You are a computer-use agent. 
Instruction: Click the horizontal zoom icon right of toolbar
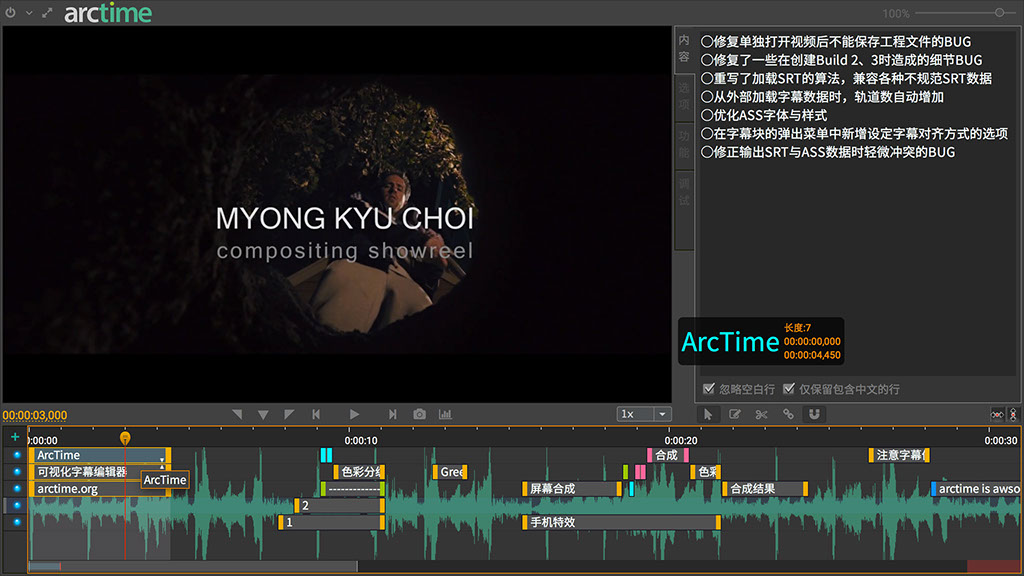click(997, 415)
